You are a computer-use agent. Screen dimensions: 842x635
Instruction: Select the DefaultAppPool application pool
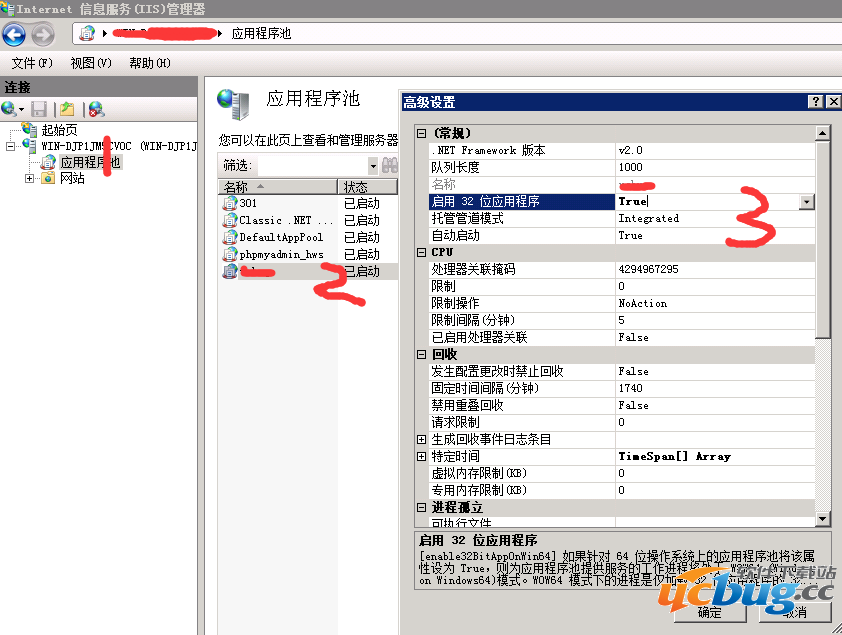[x=281, y=237]
